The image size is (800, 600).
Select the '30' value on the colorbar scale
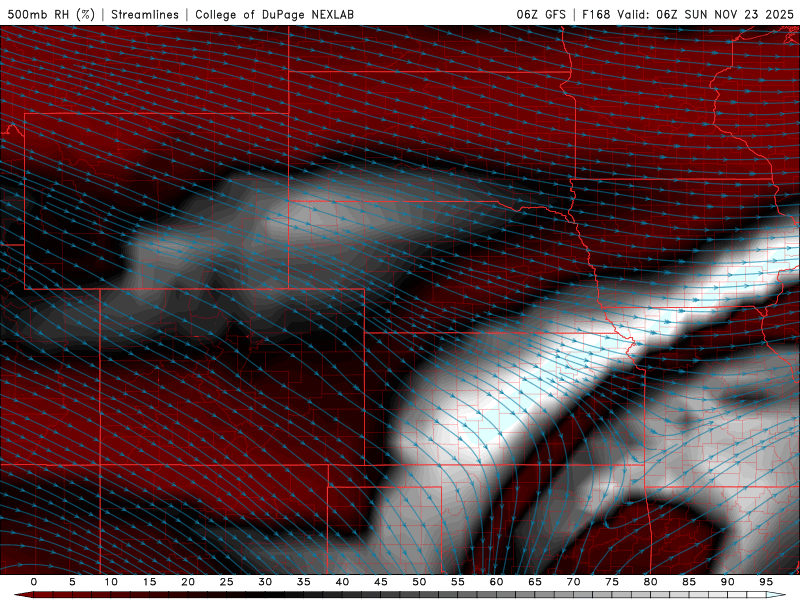[265, 582]
